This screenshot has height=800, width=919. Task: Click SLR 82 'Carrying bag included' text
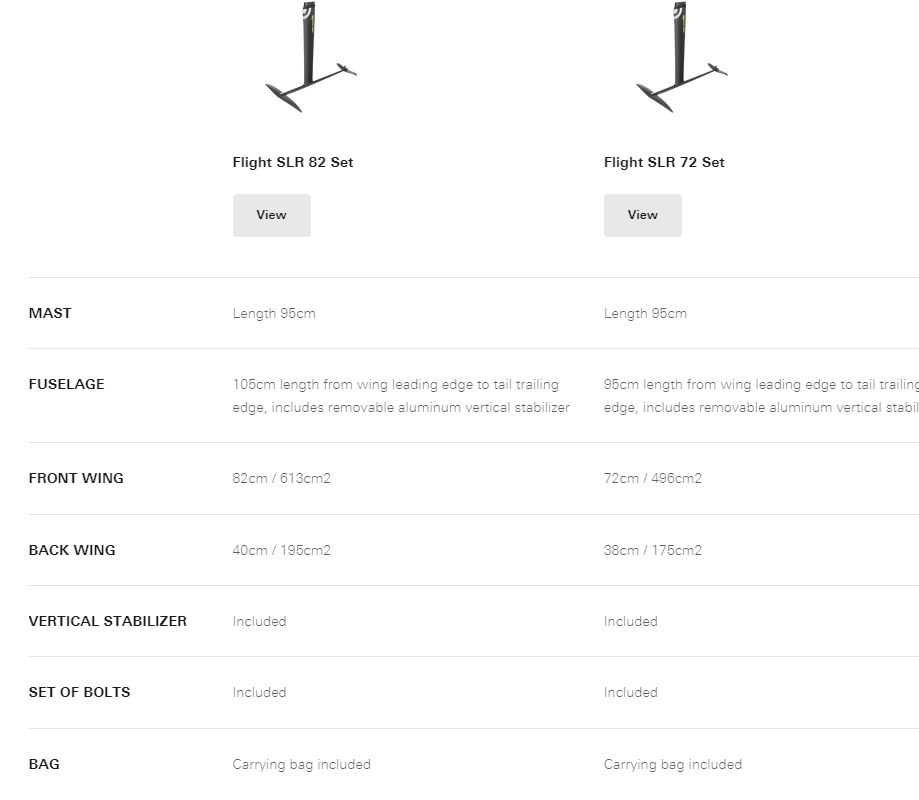tap(301, 764)
